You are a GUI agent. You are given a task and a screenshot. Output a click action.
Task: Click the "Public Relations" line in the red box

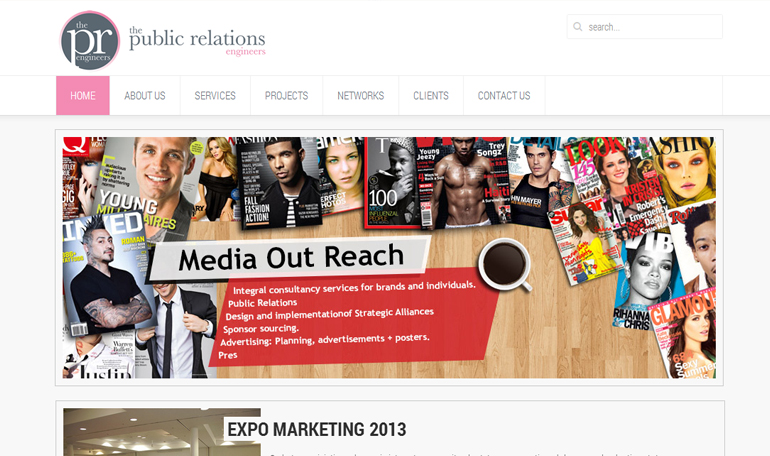pos(263,302)
